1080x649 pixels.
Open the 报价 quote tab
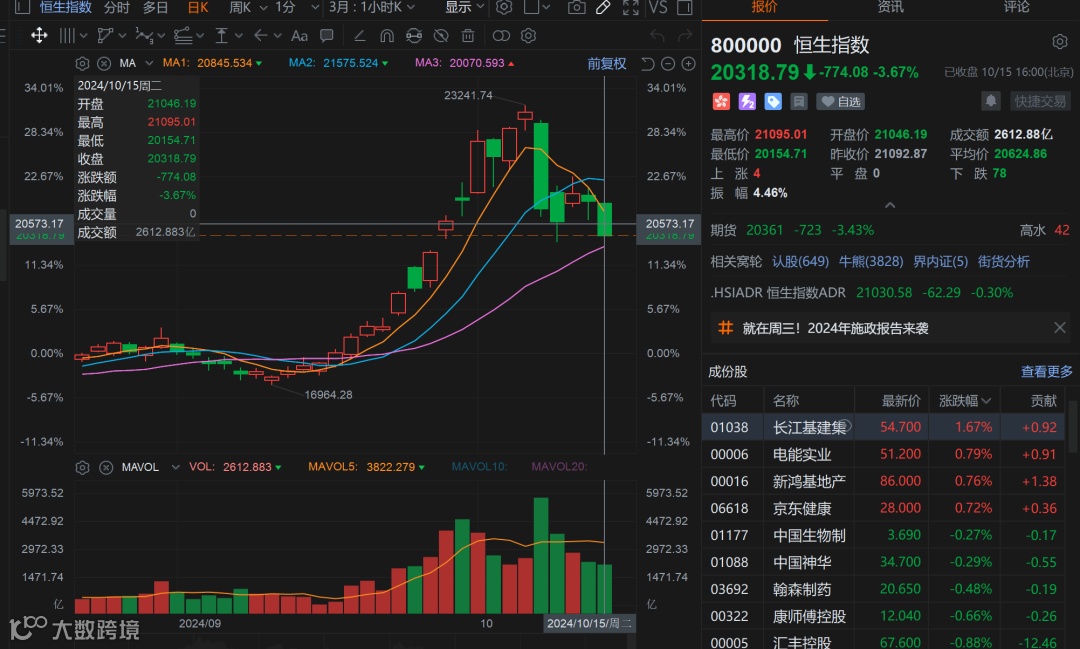tap(764, 7)
